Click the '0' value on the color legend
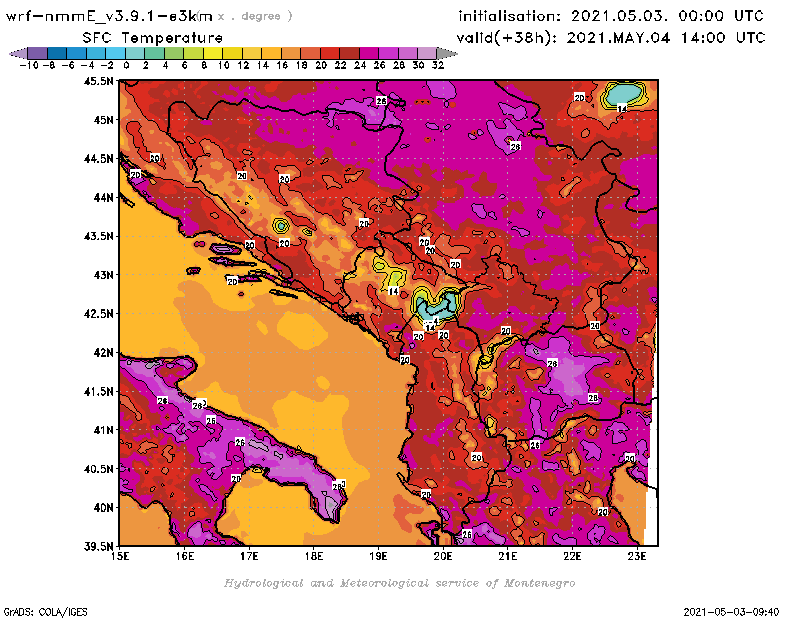Image resolution: width=800 pixels, height=618 pixels. click(126, 65)
